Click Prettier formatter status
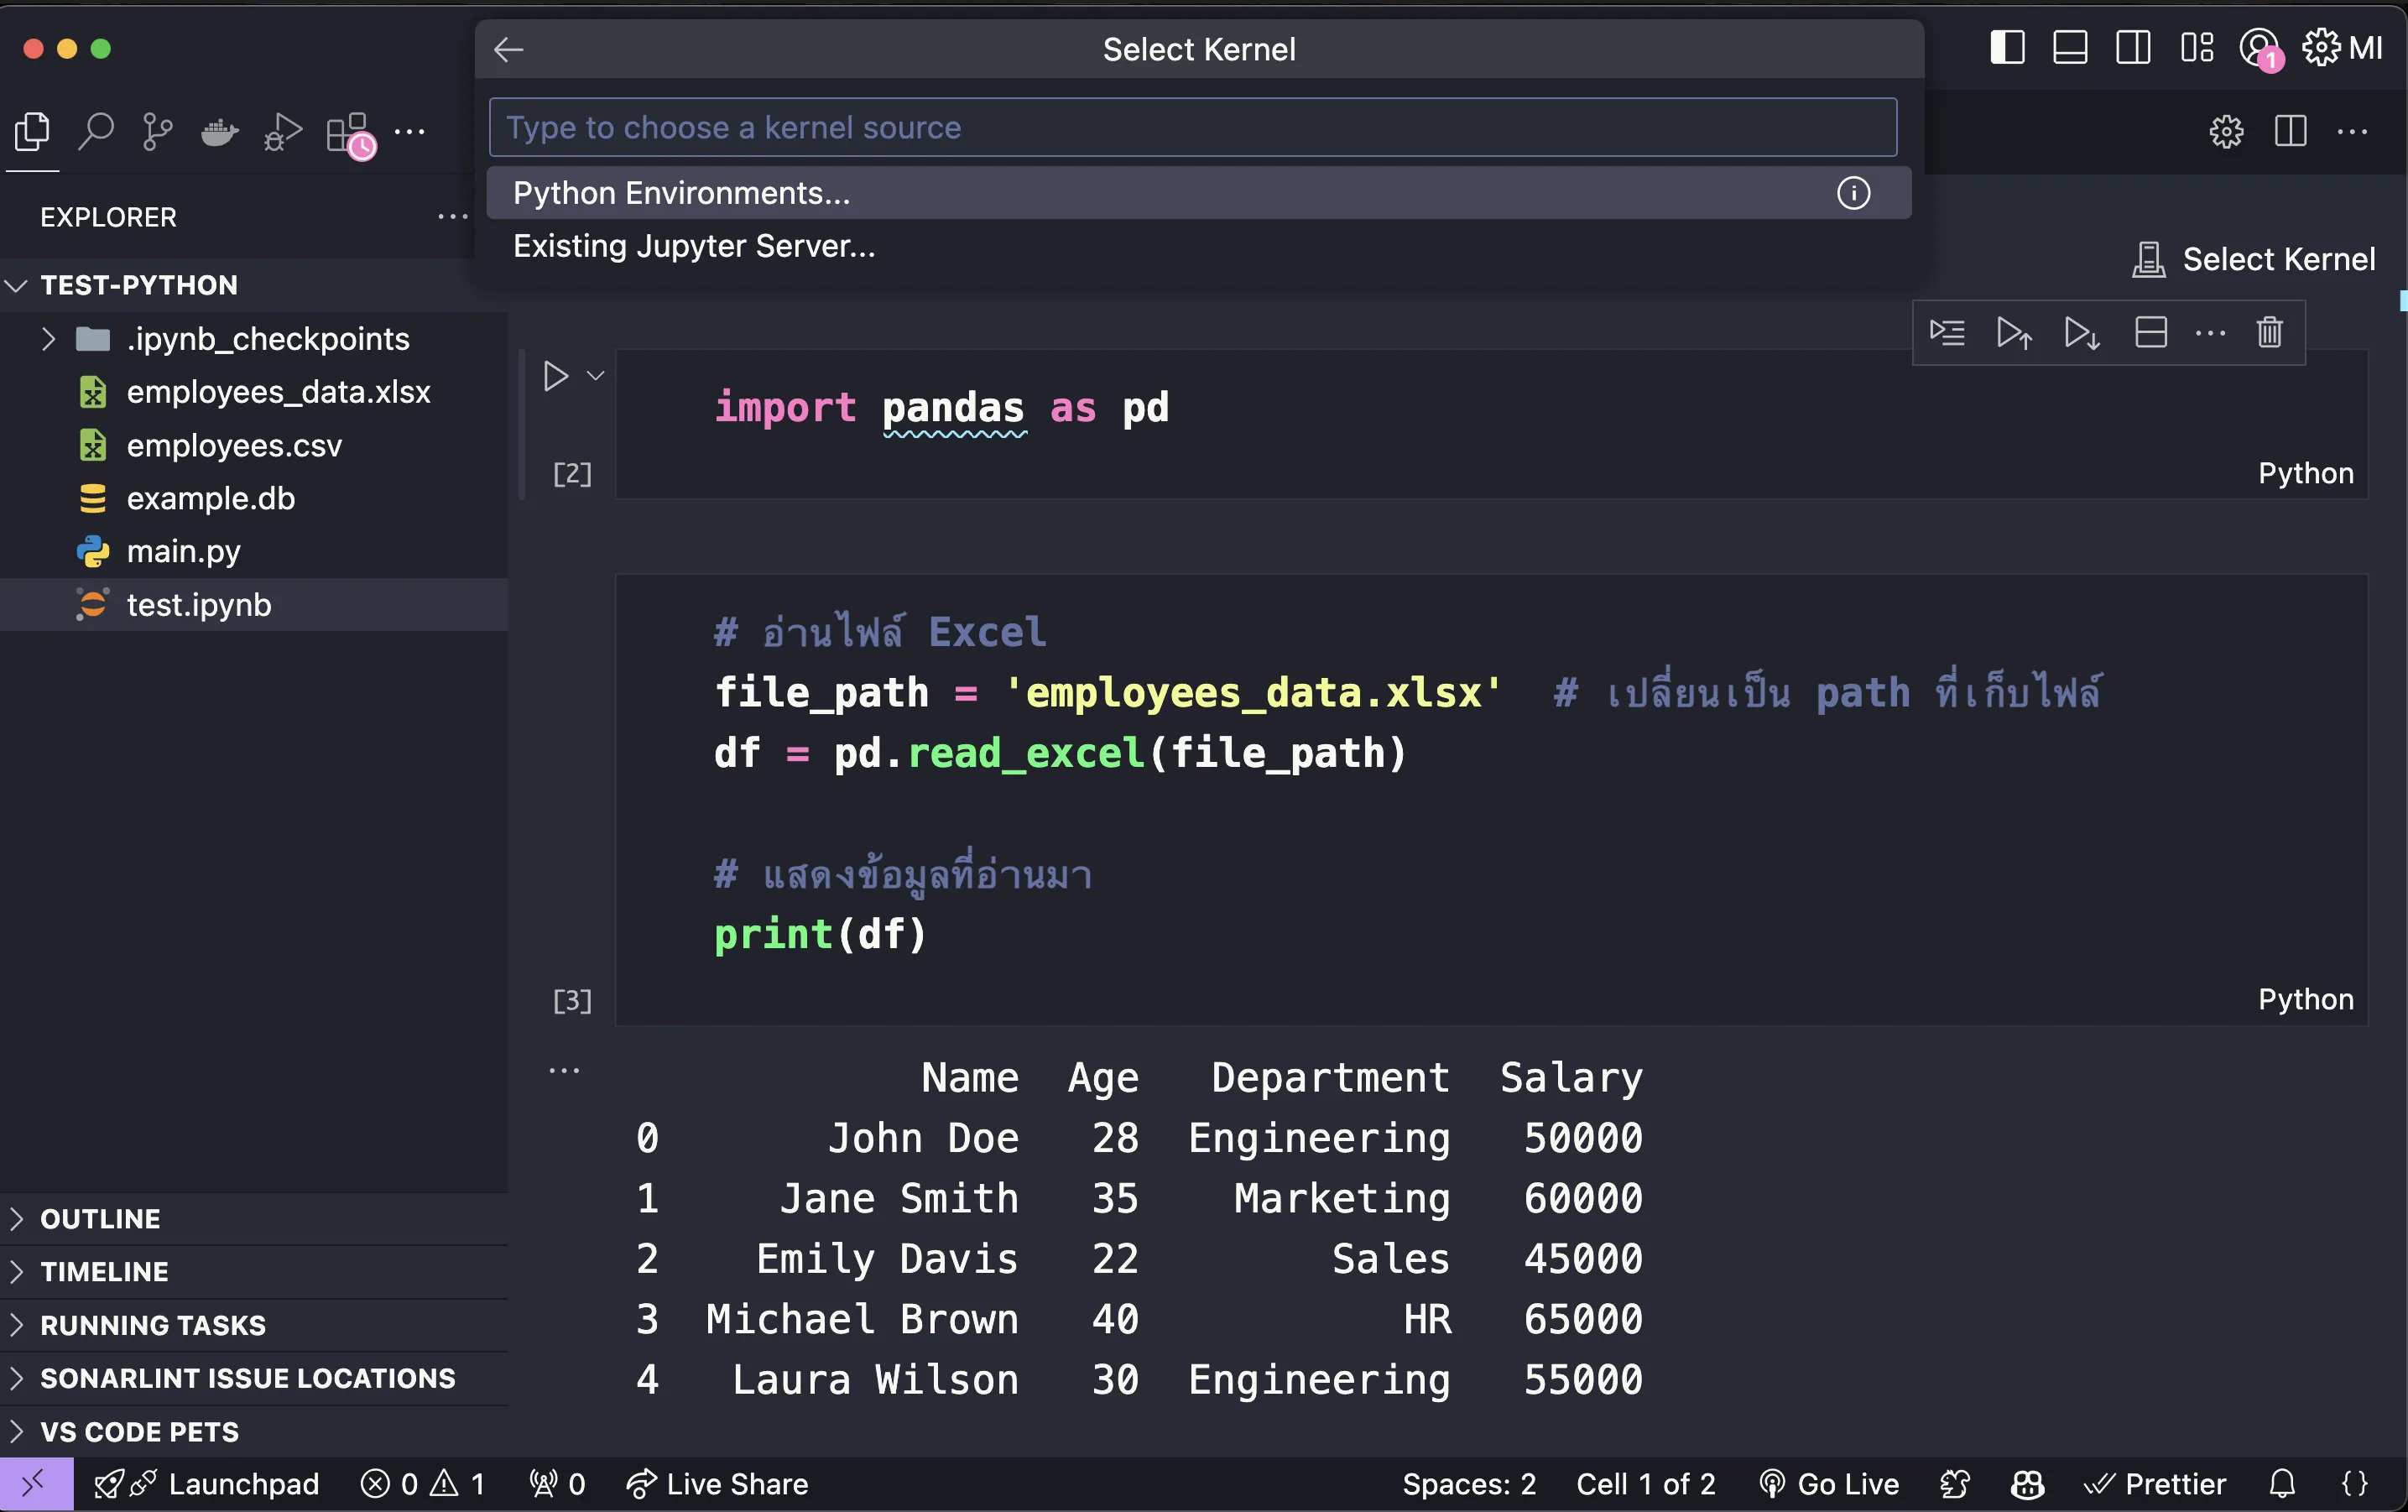This screenshot has height=1512, width=2408. tap(2154, 1484)
